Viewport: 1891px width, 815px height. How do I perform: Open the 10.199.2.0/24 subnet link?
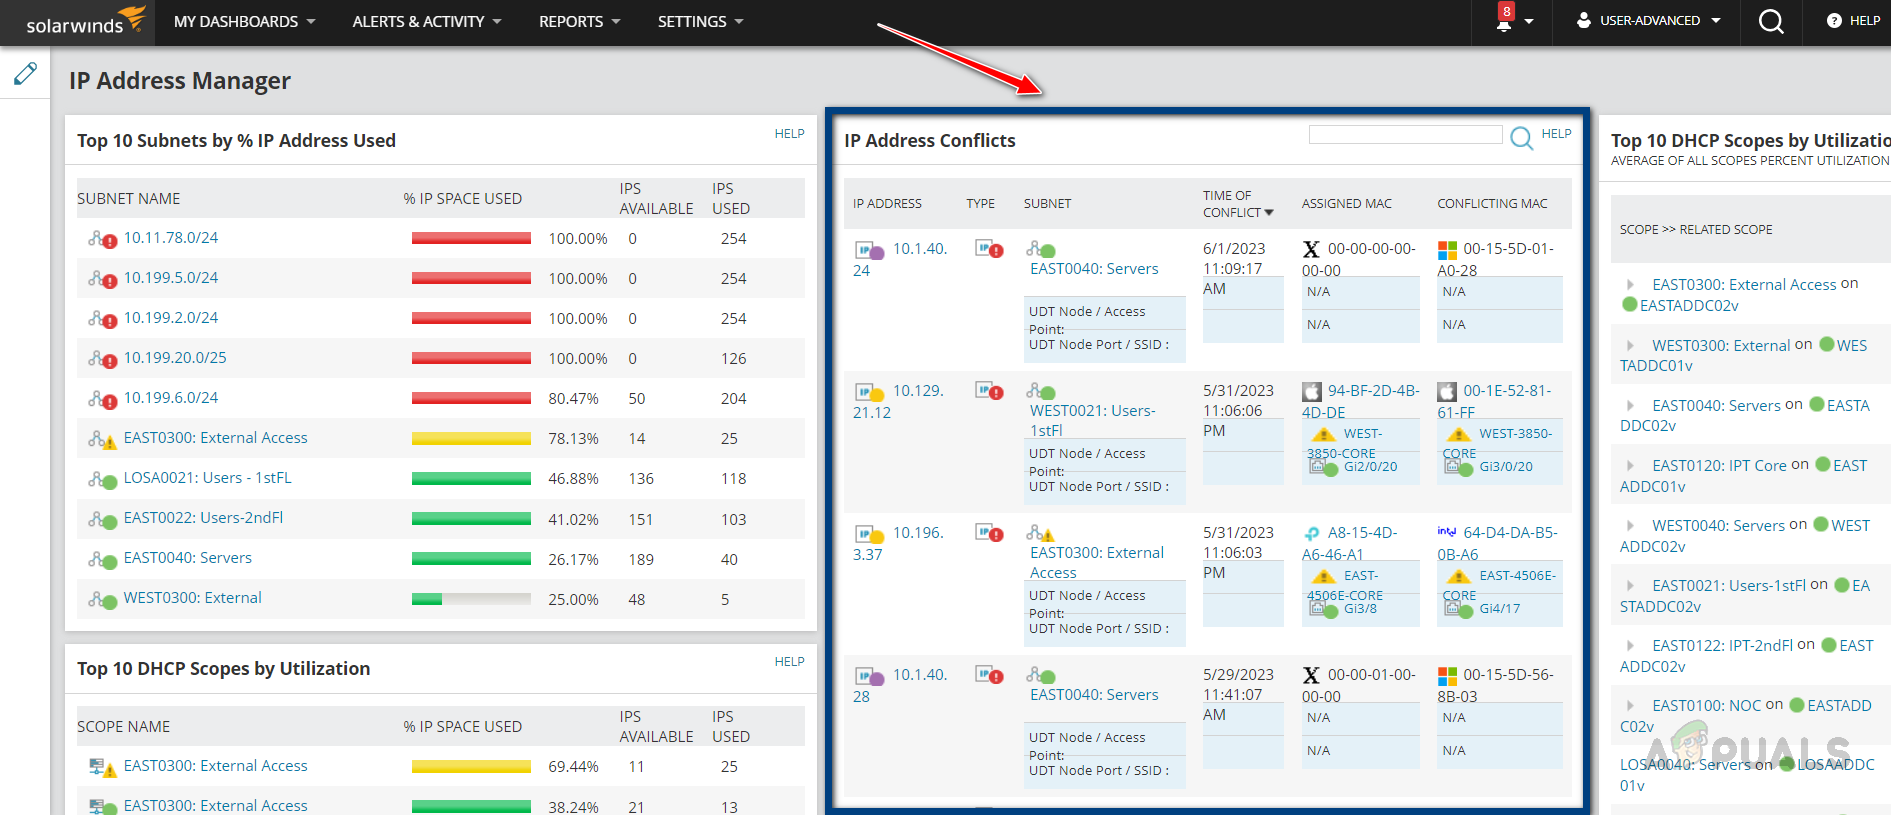pyautogui.click(x=171, y=318)
